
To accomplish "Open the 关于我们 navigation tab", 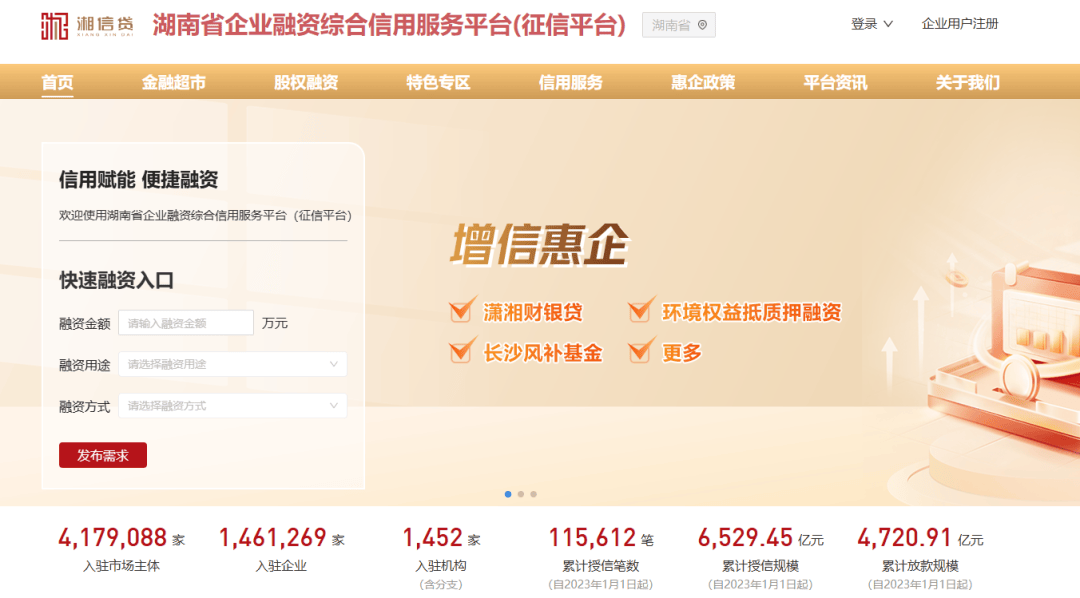I will click(967, 83).
